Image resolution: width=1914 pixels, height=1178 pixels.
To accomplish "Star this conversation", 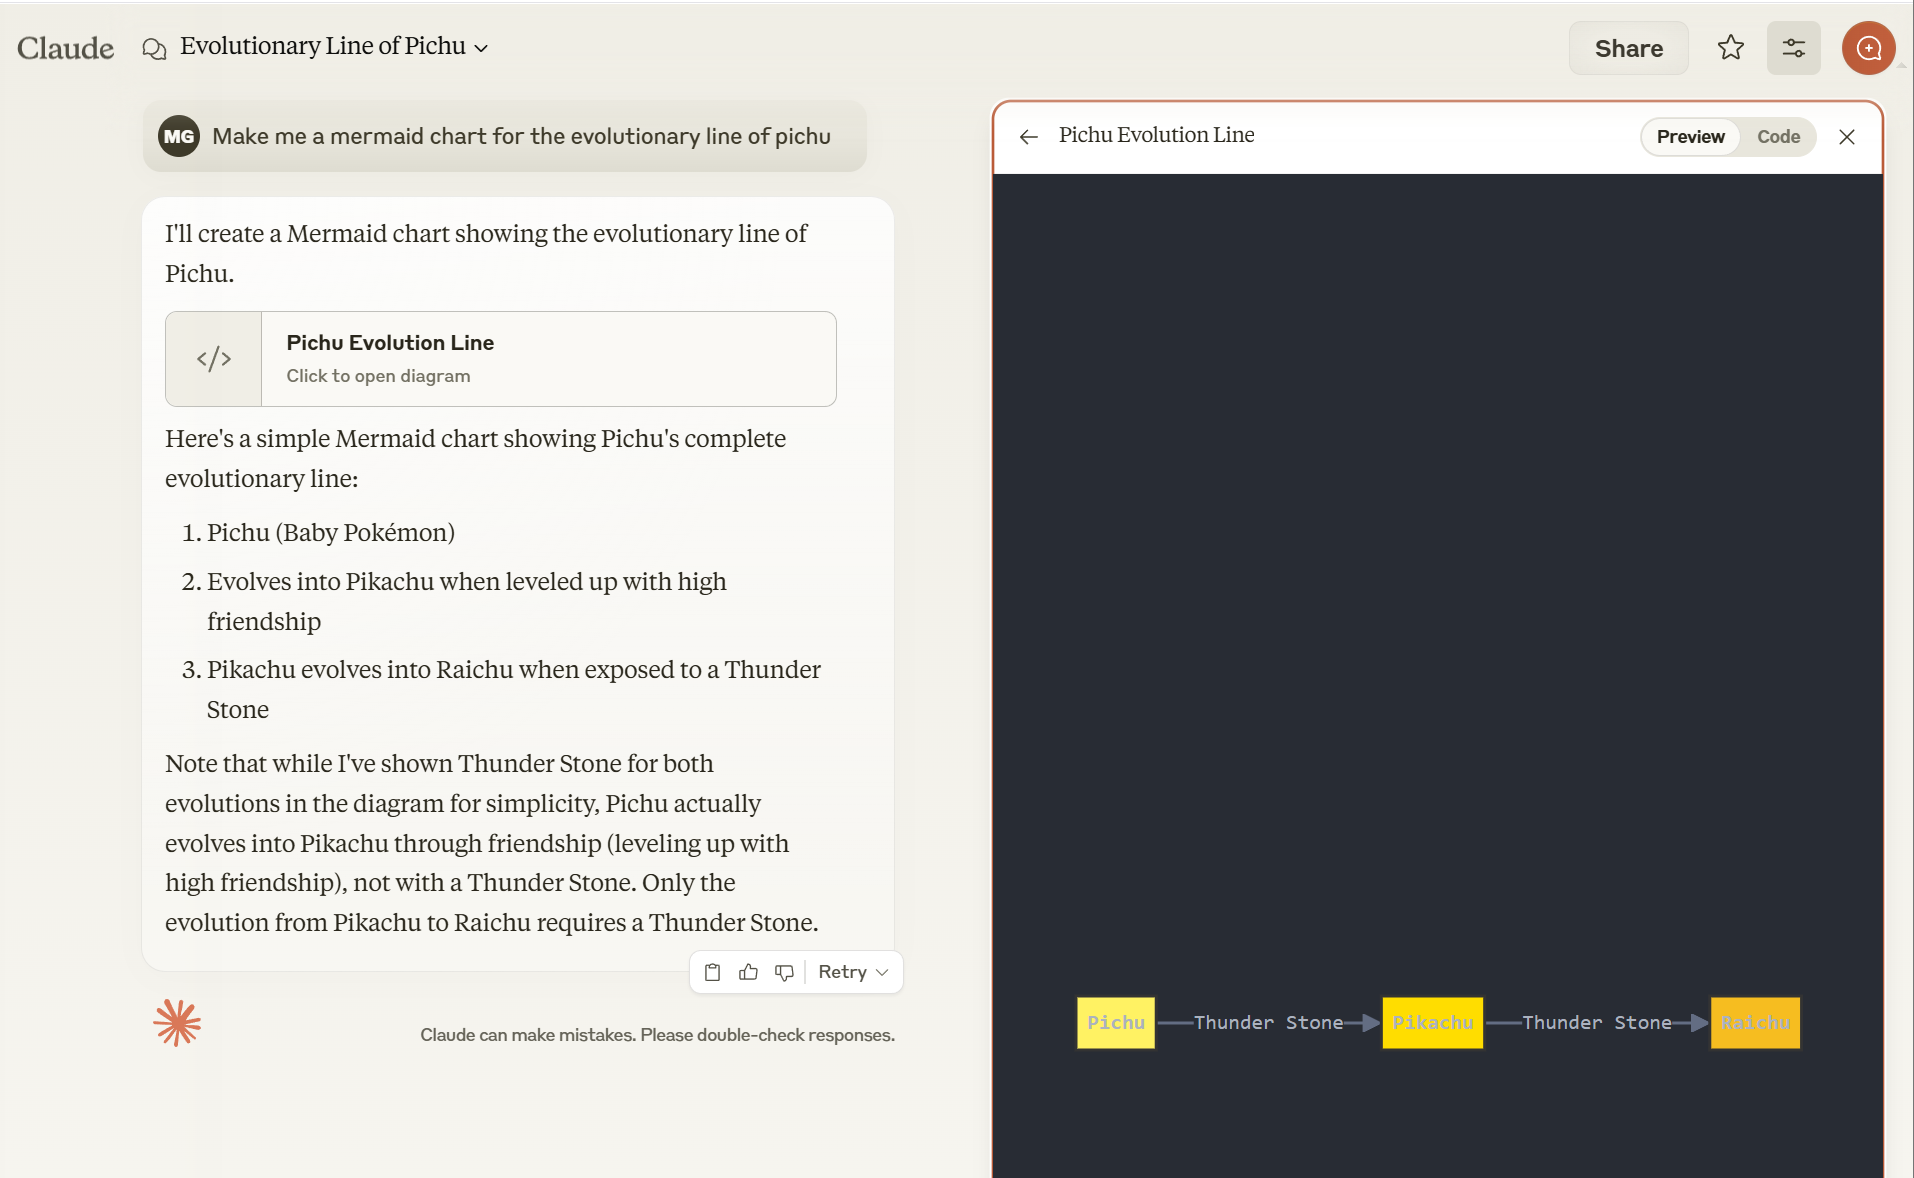I will [1730, 48].
